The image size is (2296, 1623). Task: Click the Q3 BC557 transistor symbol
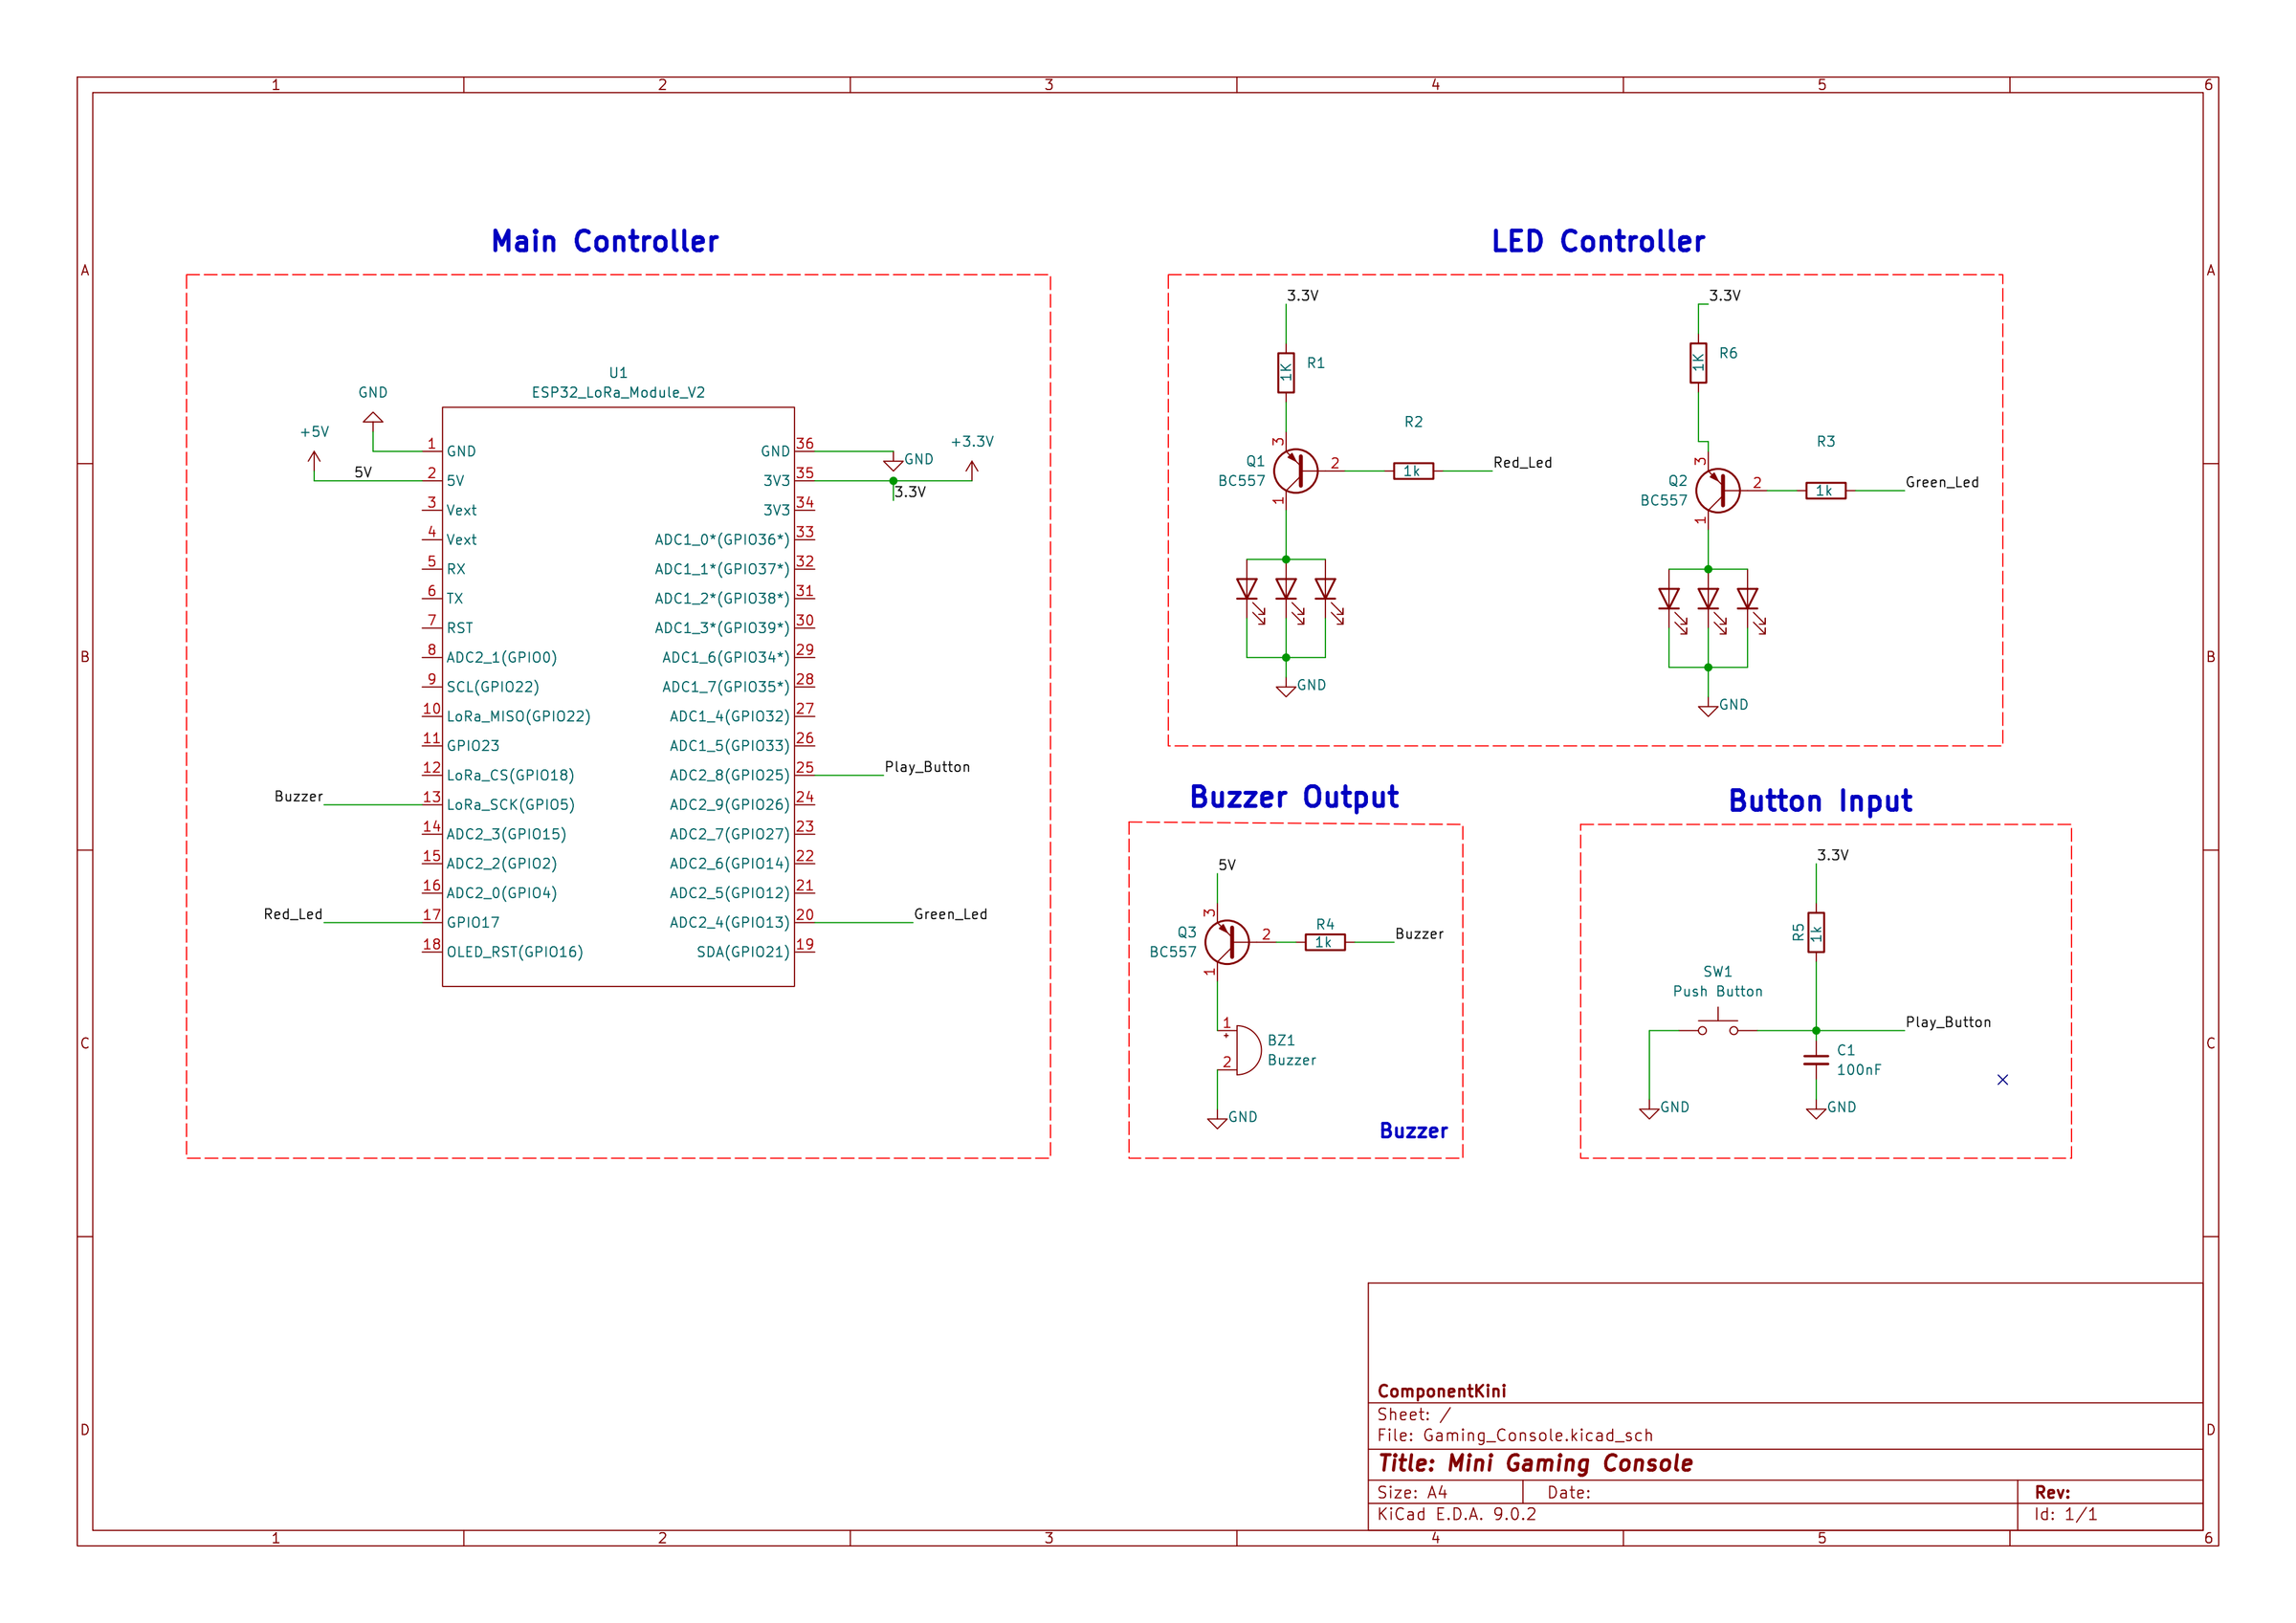click(x=1226, y=941)
